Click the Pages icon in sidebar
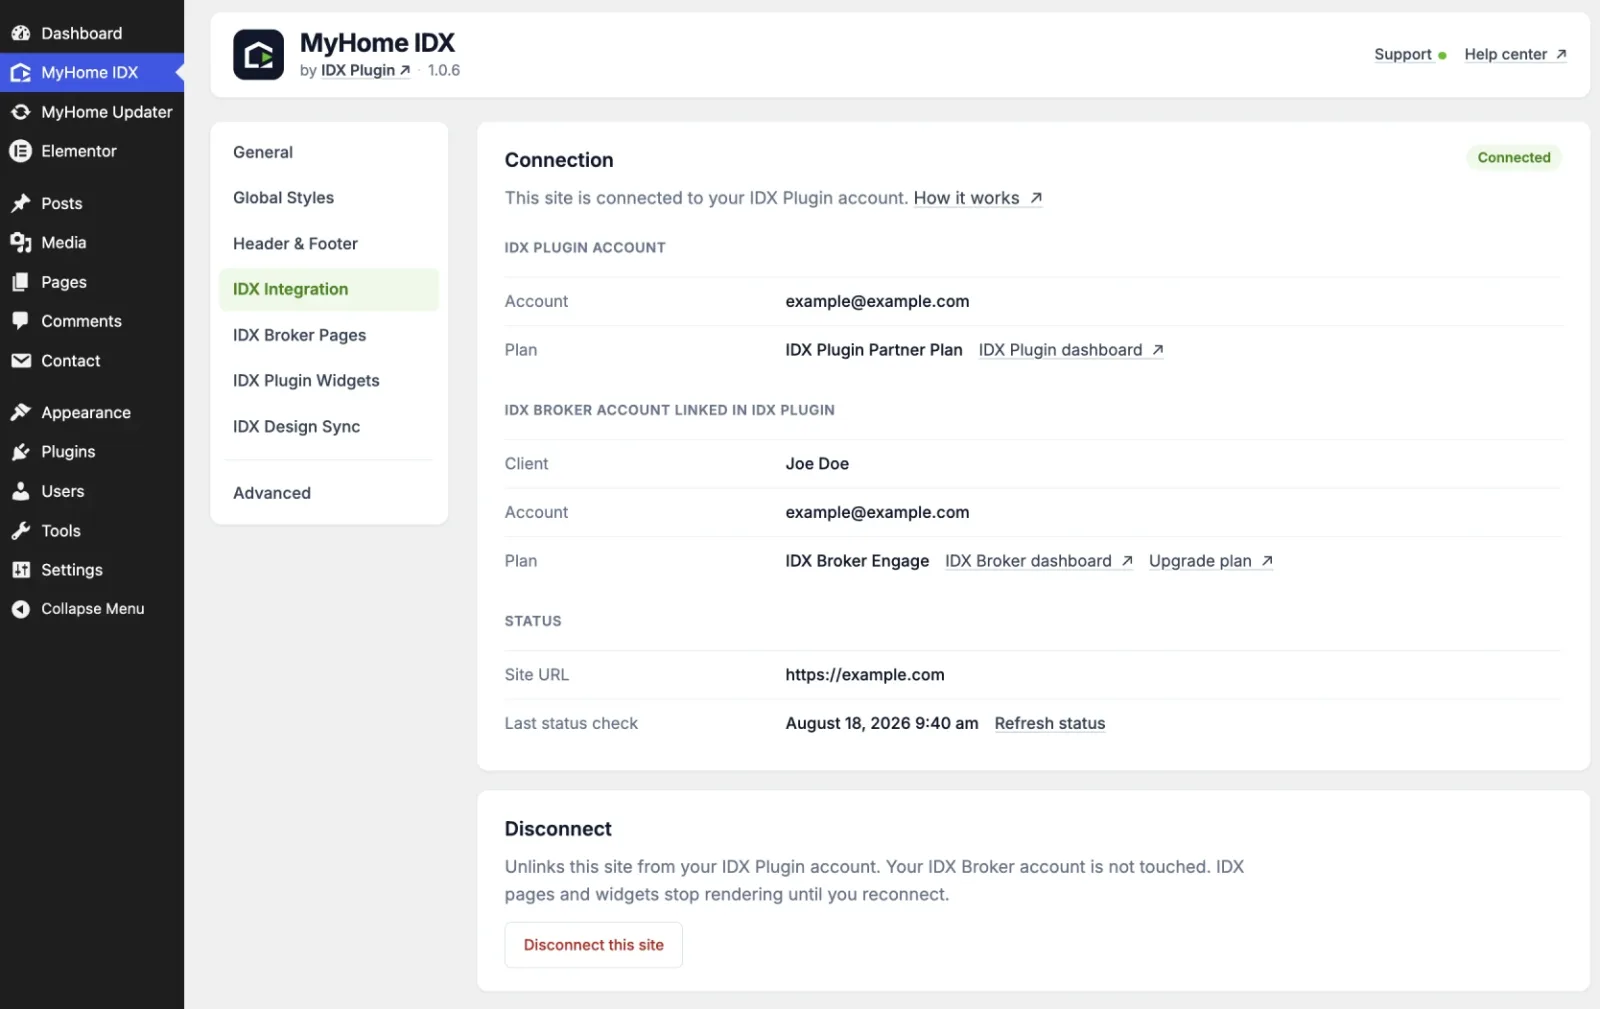This screenshot has width=1600, height=1009. coord(20,282)
